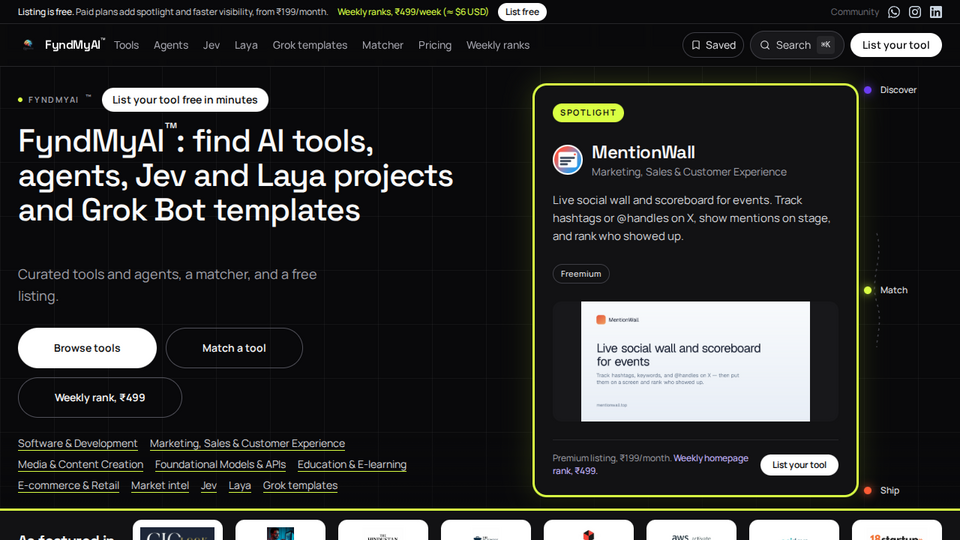The height and width of the screenshot is (540, 960).
Task: Click the AWS Activate featured logo card
Action: tap(691, 530)
